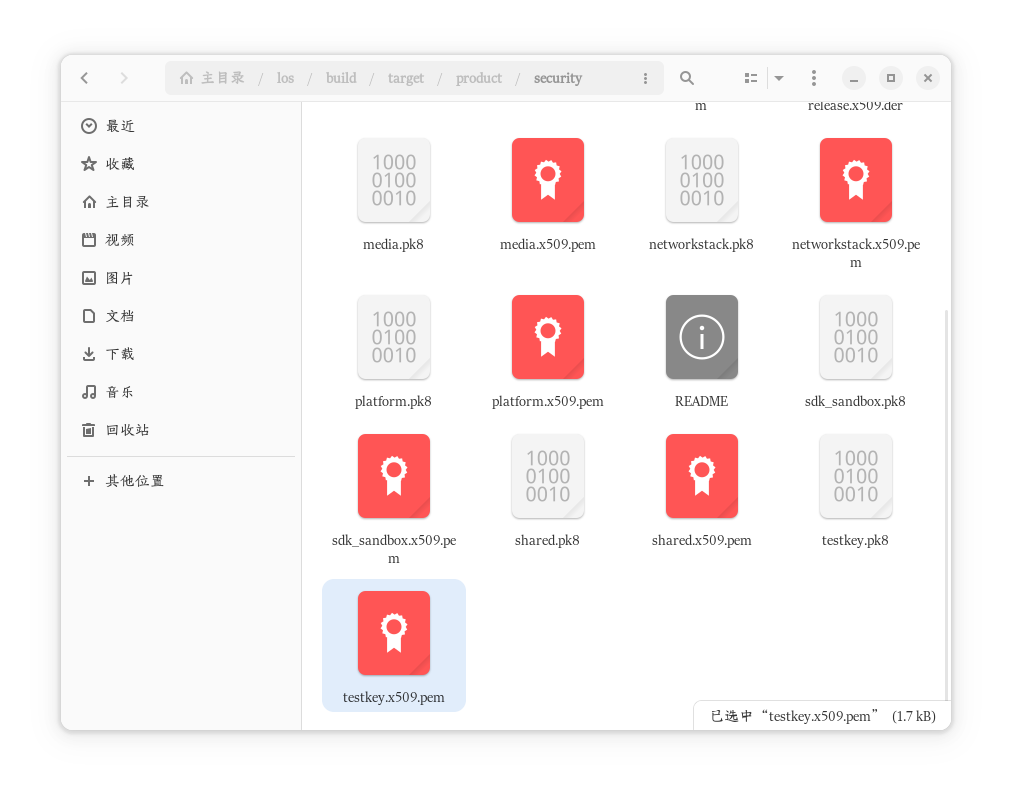The height and width of the screenshot is (797, 1012).
Task: Go to 主目录 (Home) in sidebar
Action: pyautogui.click(x=181, y=202)
